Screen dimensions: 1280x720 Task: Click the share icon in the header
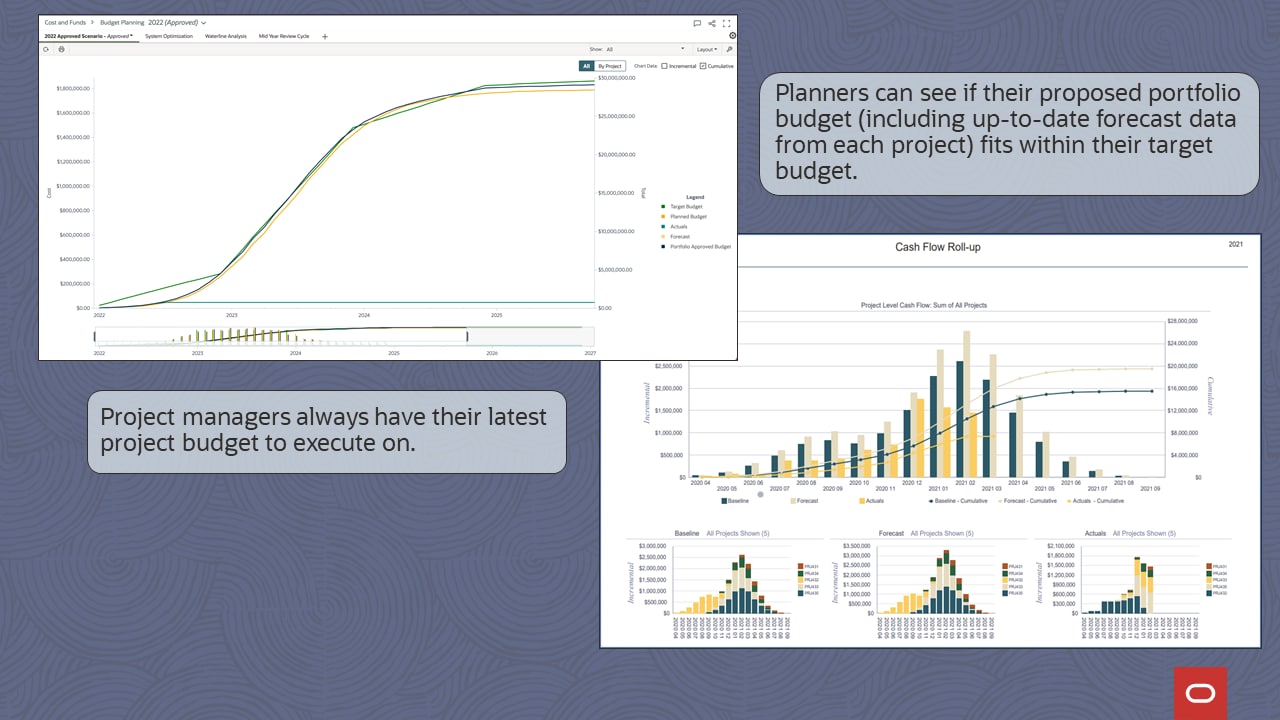pos(711,24)
